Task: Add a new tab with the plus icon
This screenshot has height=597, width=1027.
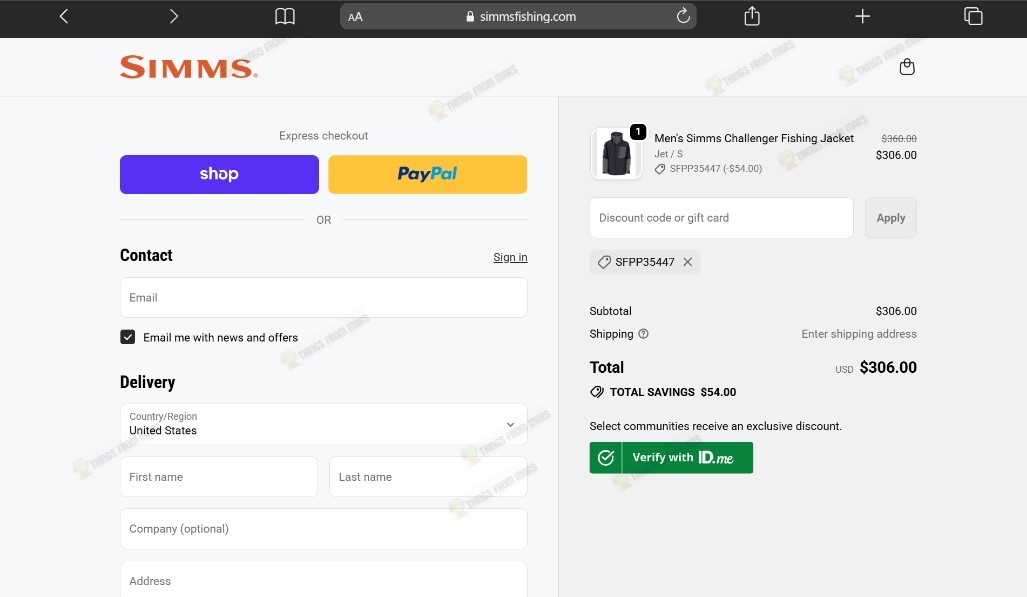Action: pos(863,16)
